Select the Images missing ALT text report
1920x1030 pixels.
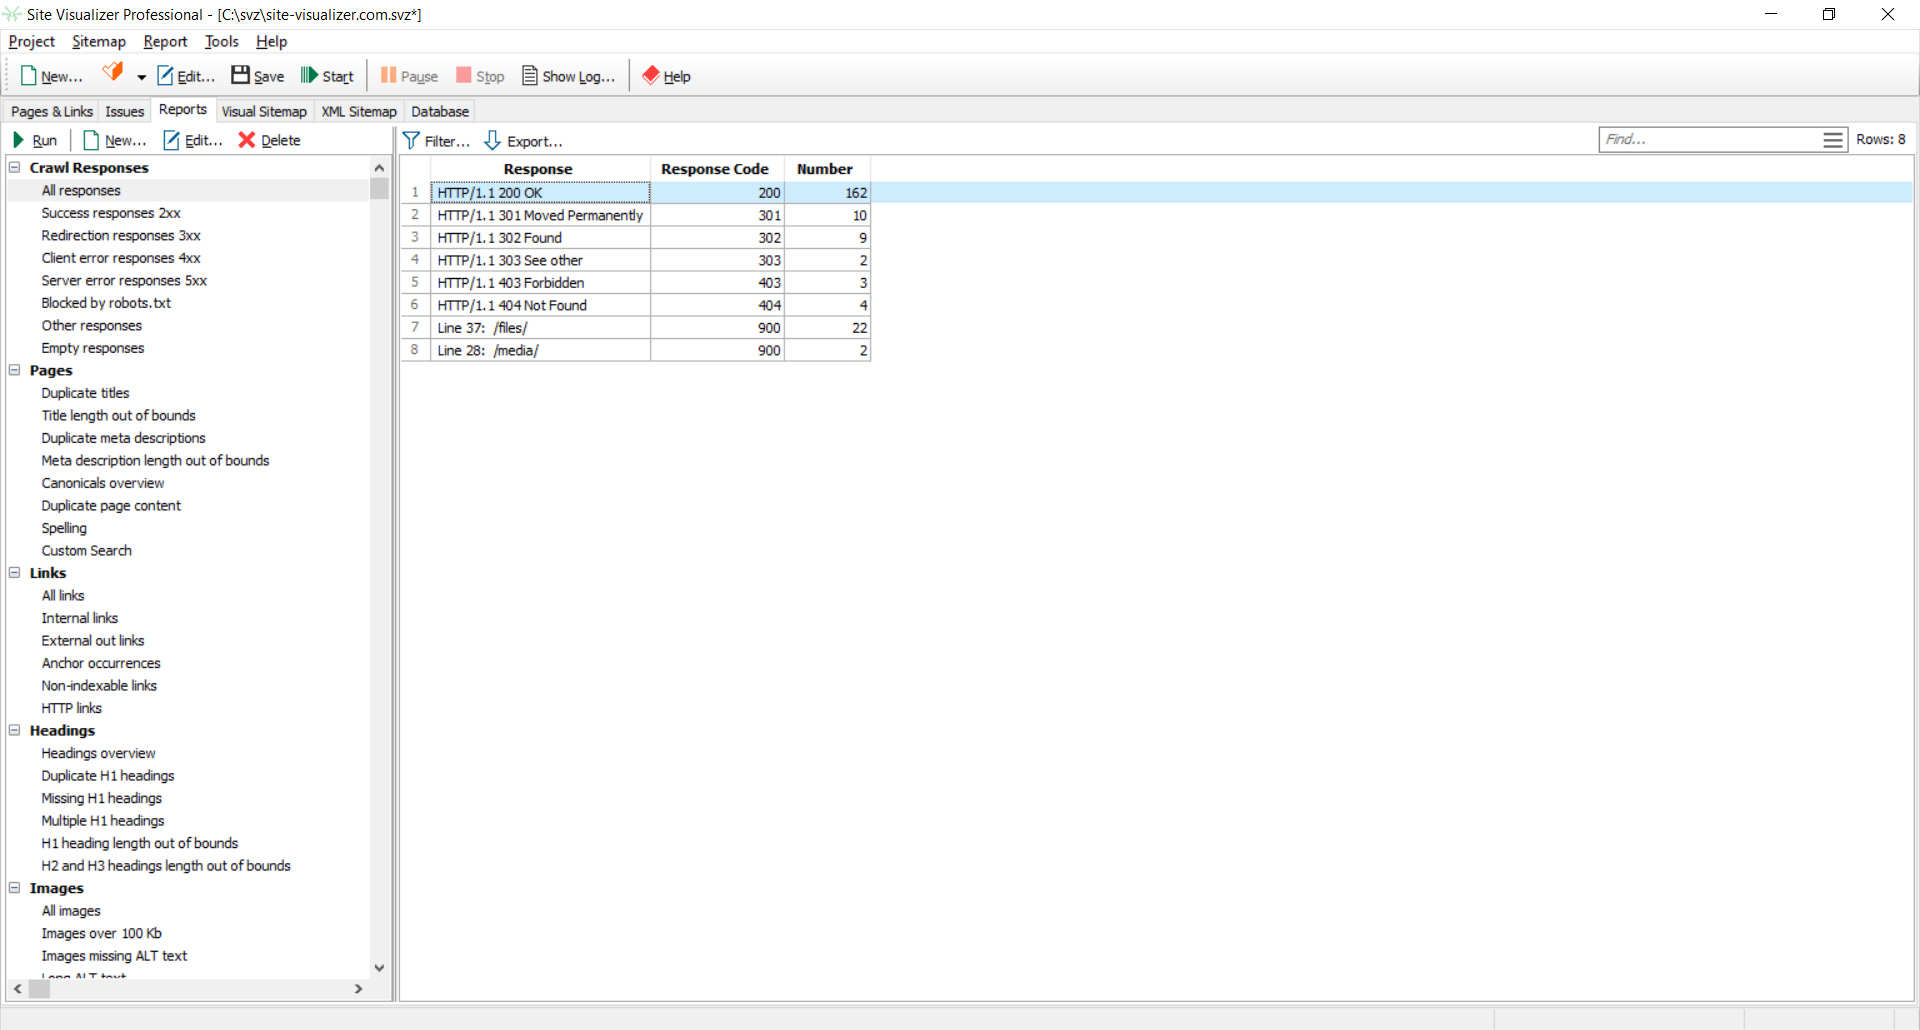(x=114, y=955)
